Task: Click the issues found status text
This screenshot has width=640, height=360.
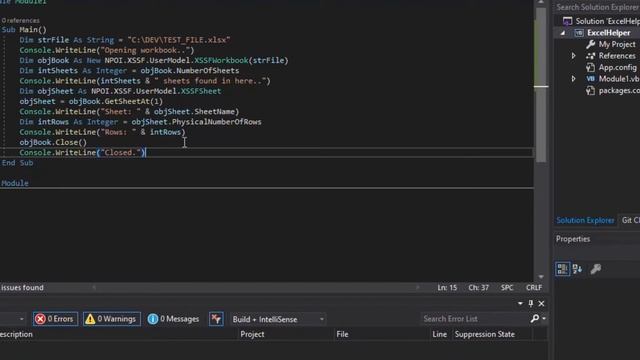Action: click(x=22, y=287)
